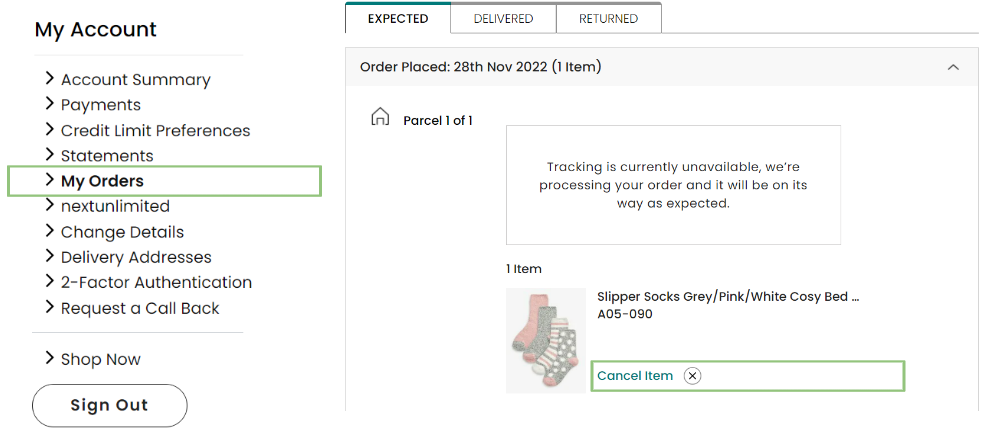Screen dimensions: 989x438
Task: Click the chevron before Request a Call Back
Action: (50, 307)
